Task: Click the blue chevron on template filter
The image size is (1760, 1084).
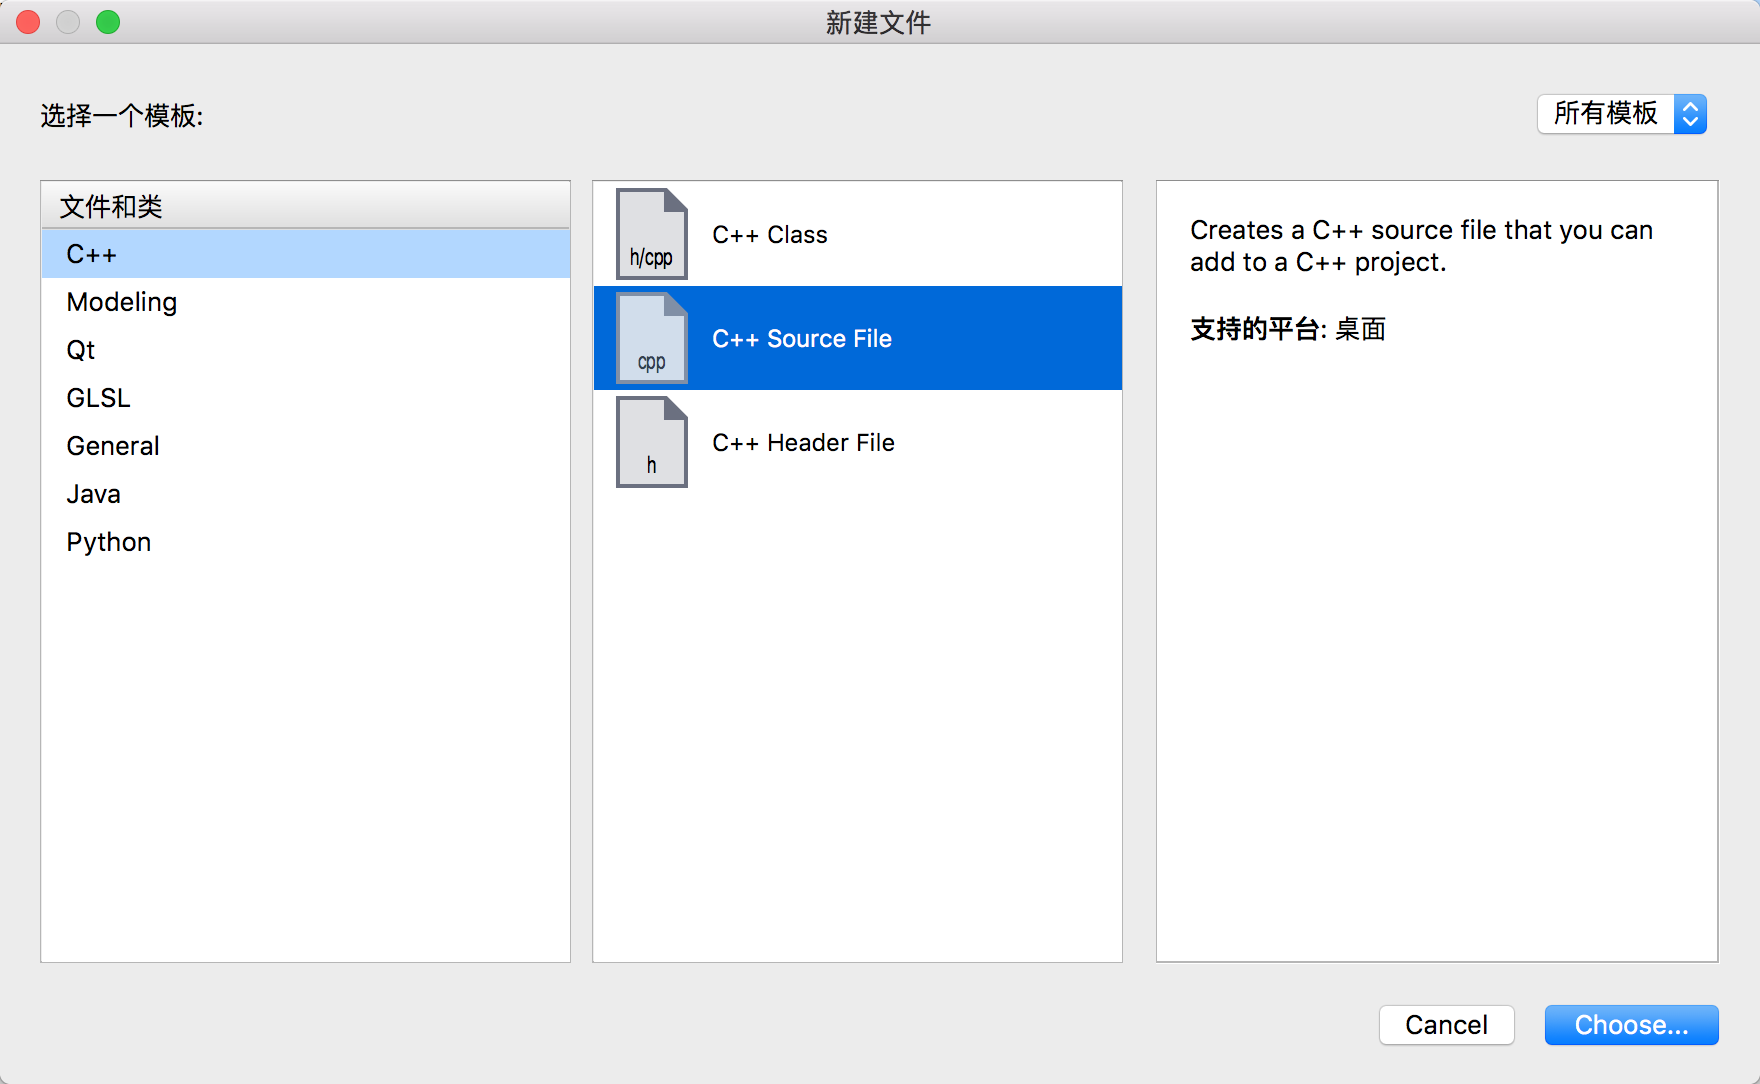Action: click(x=1690, y=114)
